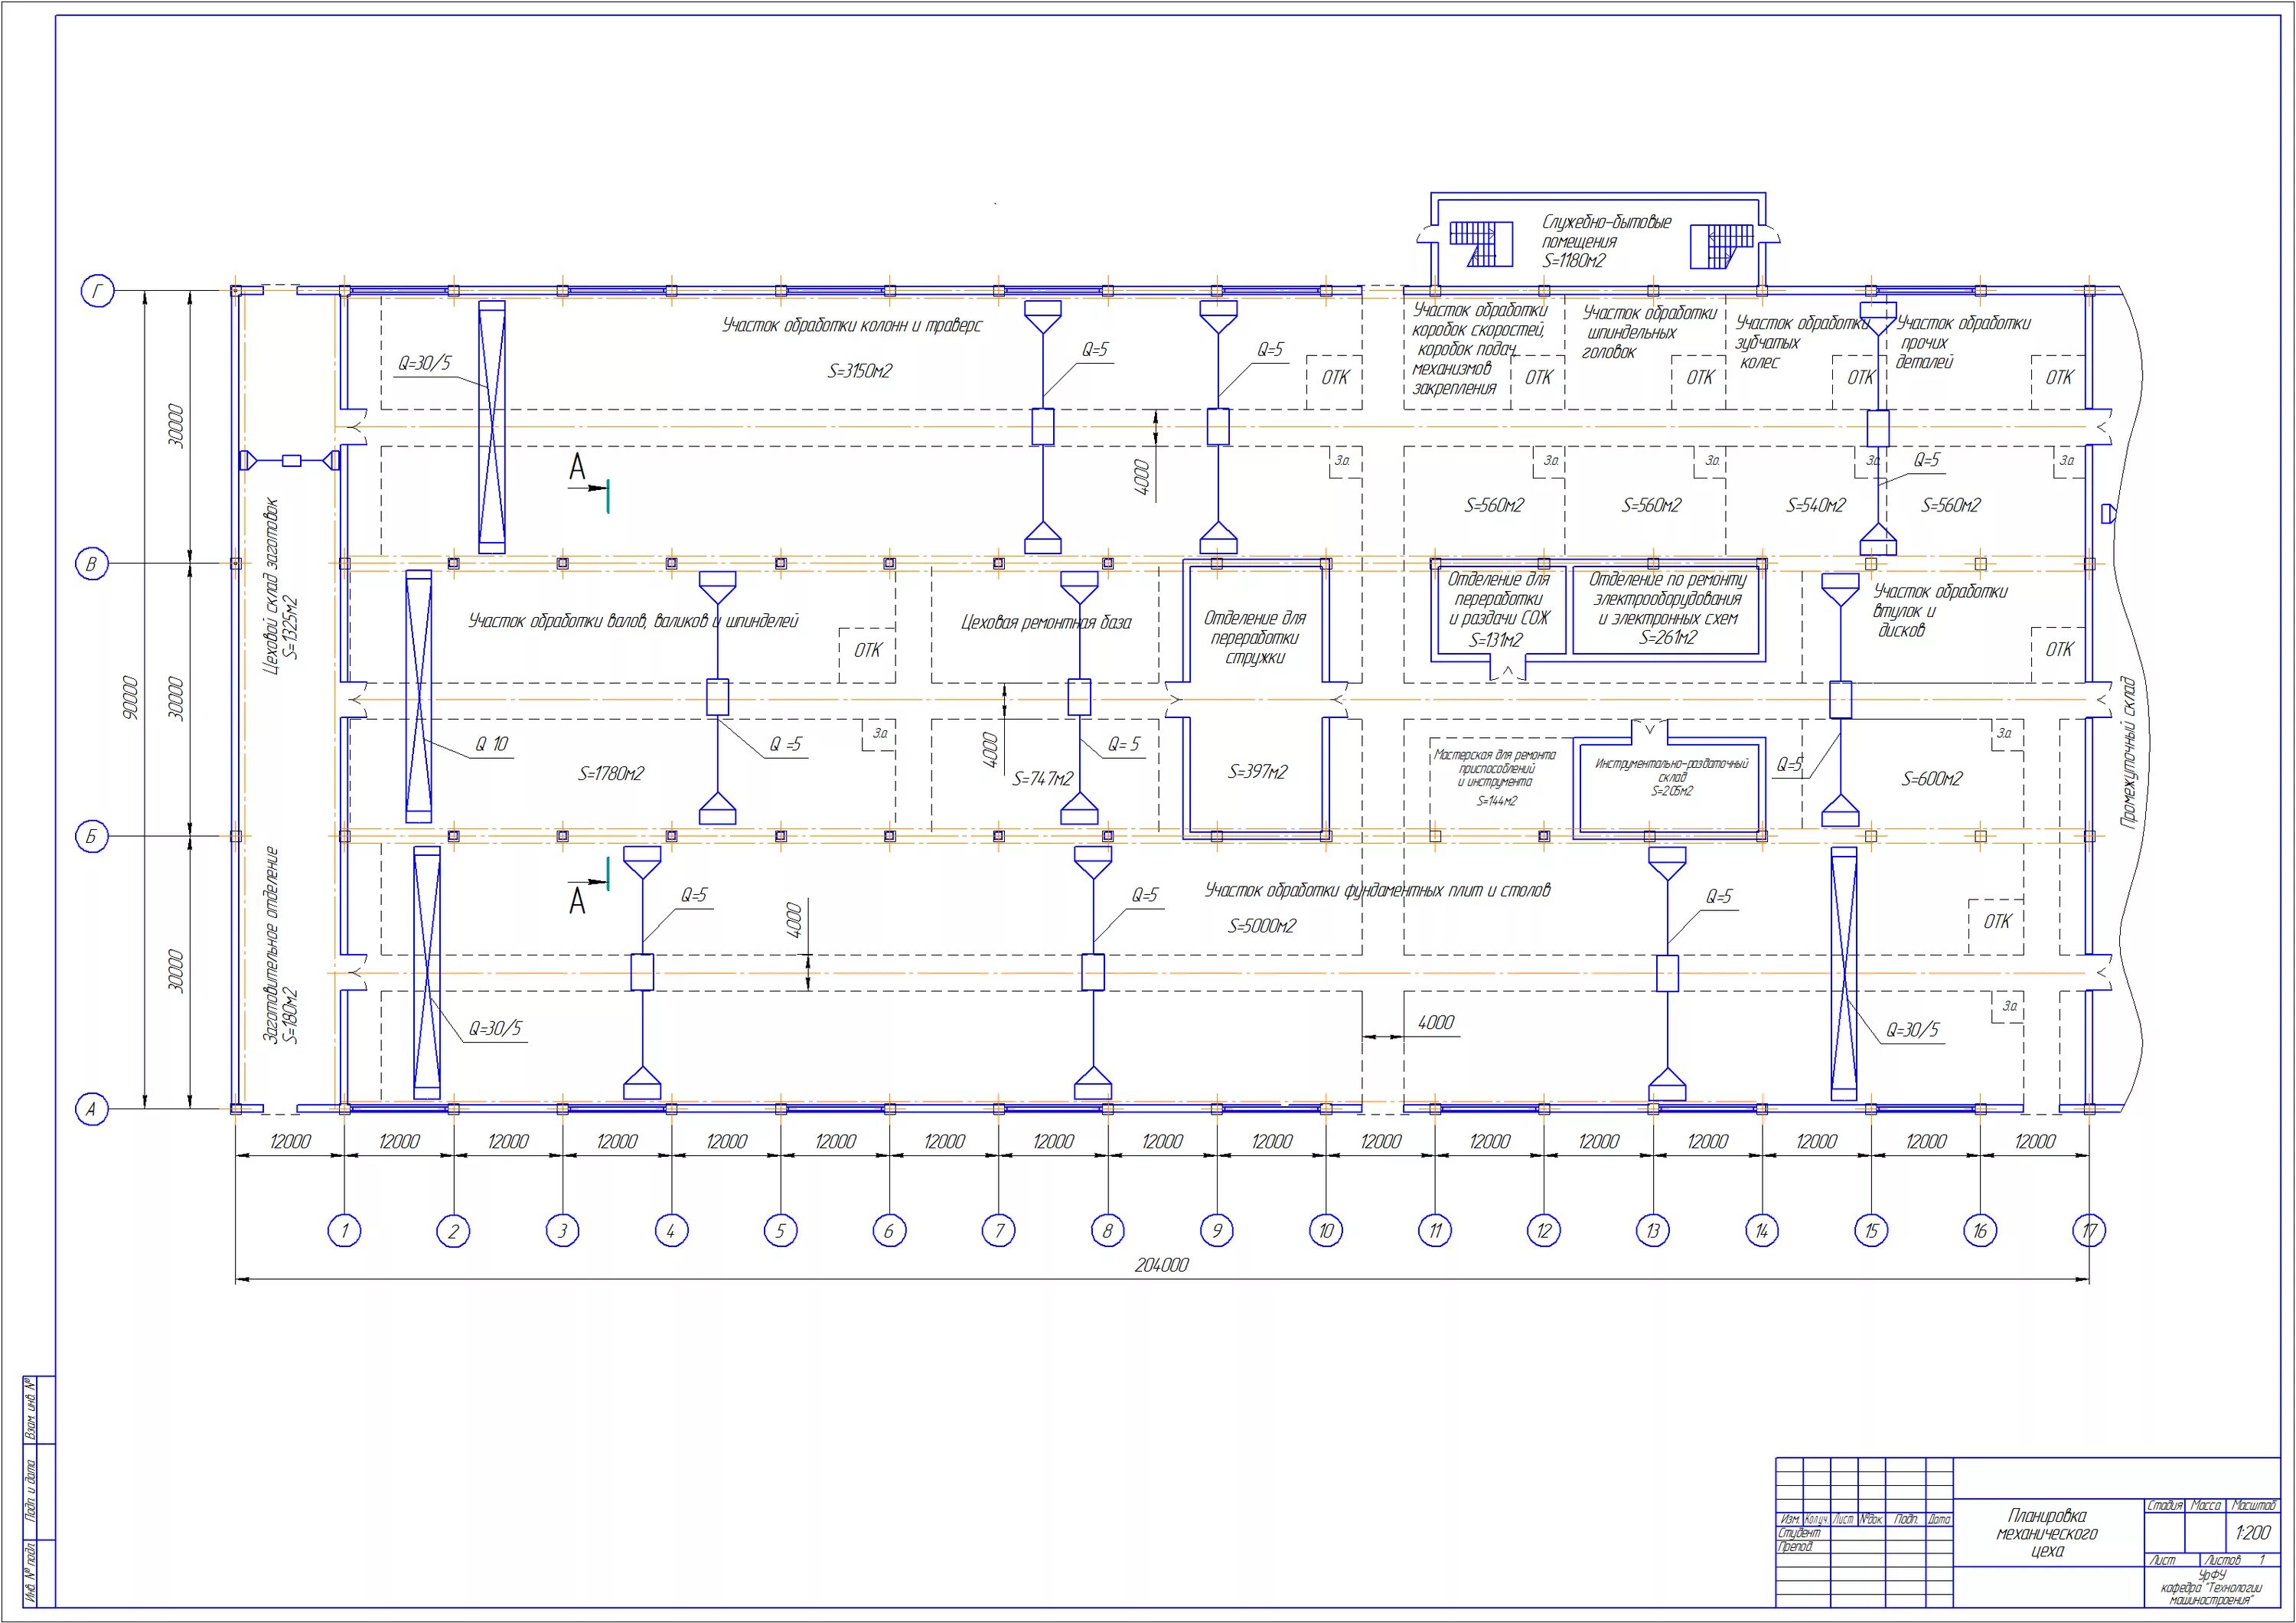
Task: Click 'Отделение для переработки стружки' text
Action: (1254, 638)
